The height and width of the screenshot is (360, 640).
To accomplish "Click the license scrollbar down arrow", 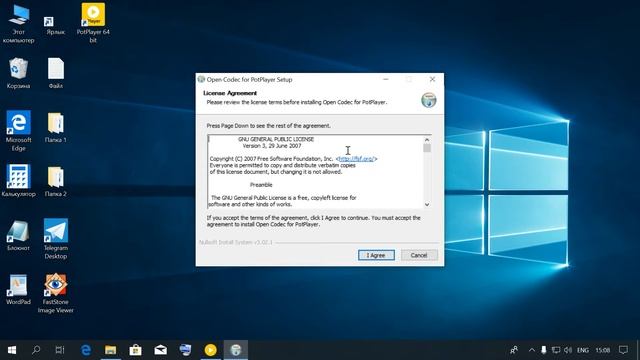I will pyautogui.click(x=427, y=204).
